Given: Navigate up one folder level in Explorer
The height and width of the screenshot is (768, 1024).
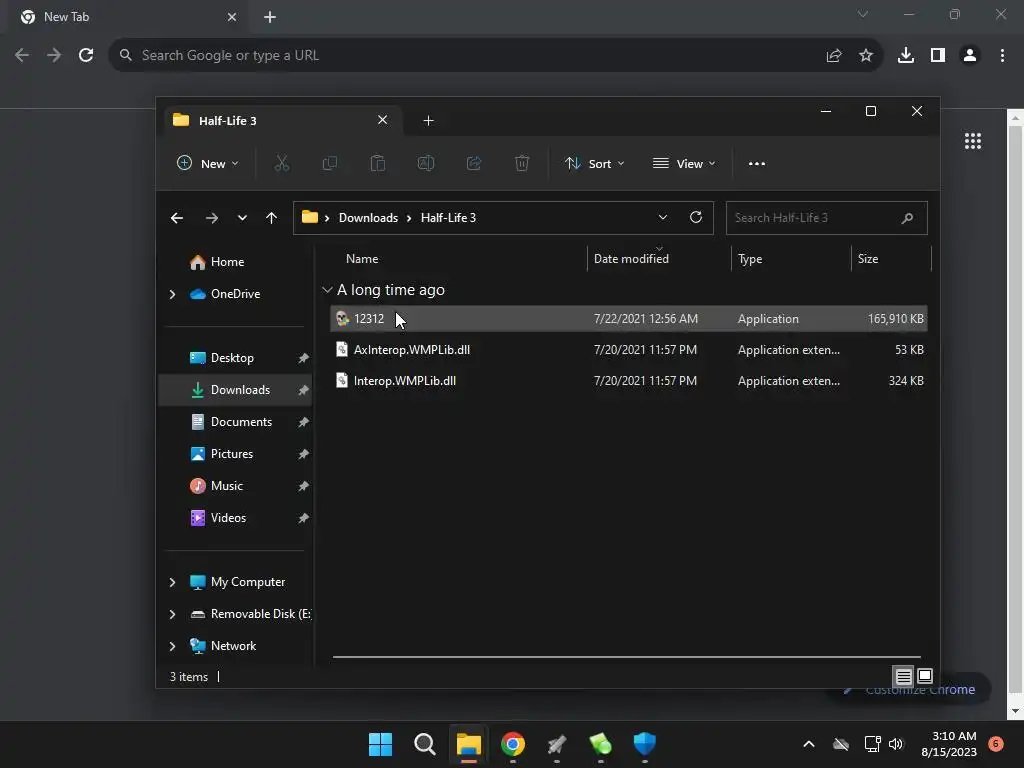Looking at the screenshot, I should point(272,218).
